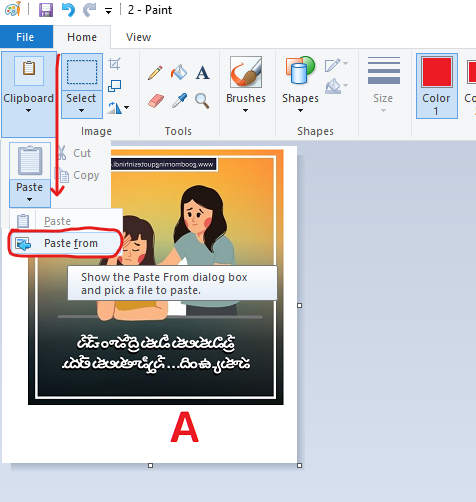Expand the Select options dropdown arrow
The width and height of the screenshot is (476, 502).
point(82,110)
